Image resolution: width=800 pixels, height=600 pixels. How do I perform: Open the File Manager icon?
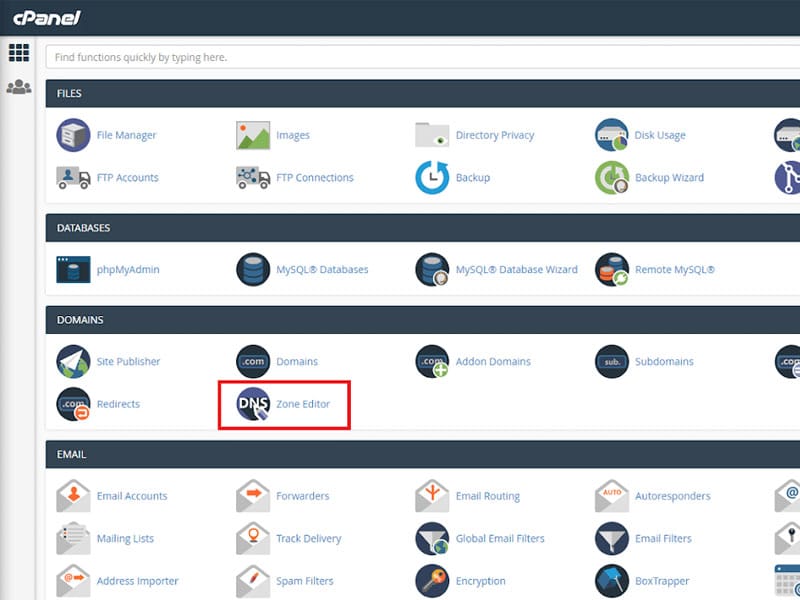[73, 135]
